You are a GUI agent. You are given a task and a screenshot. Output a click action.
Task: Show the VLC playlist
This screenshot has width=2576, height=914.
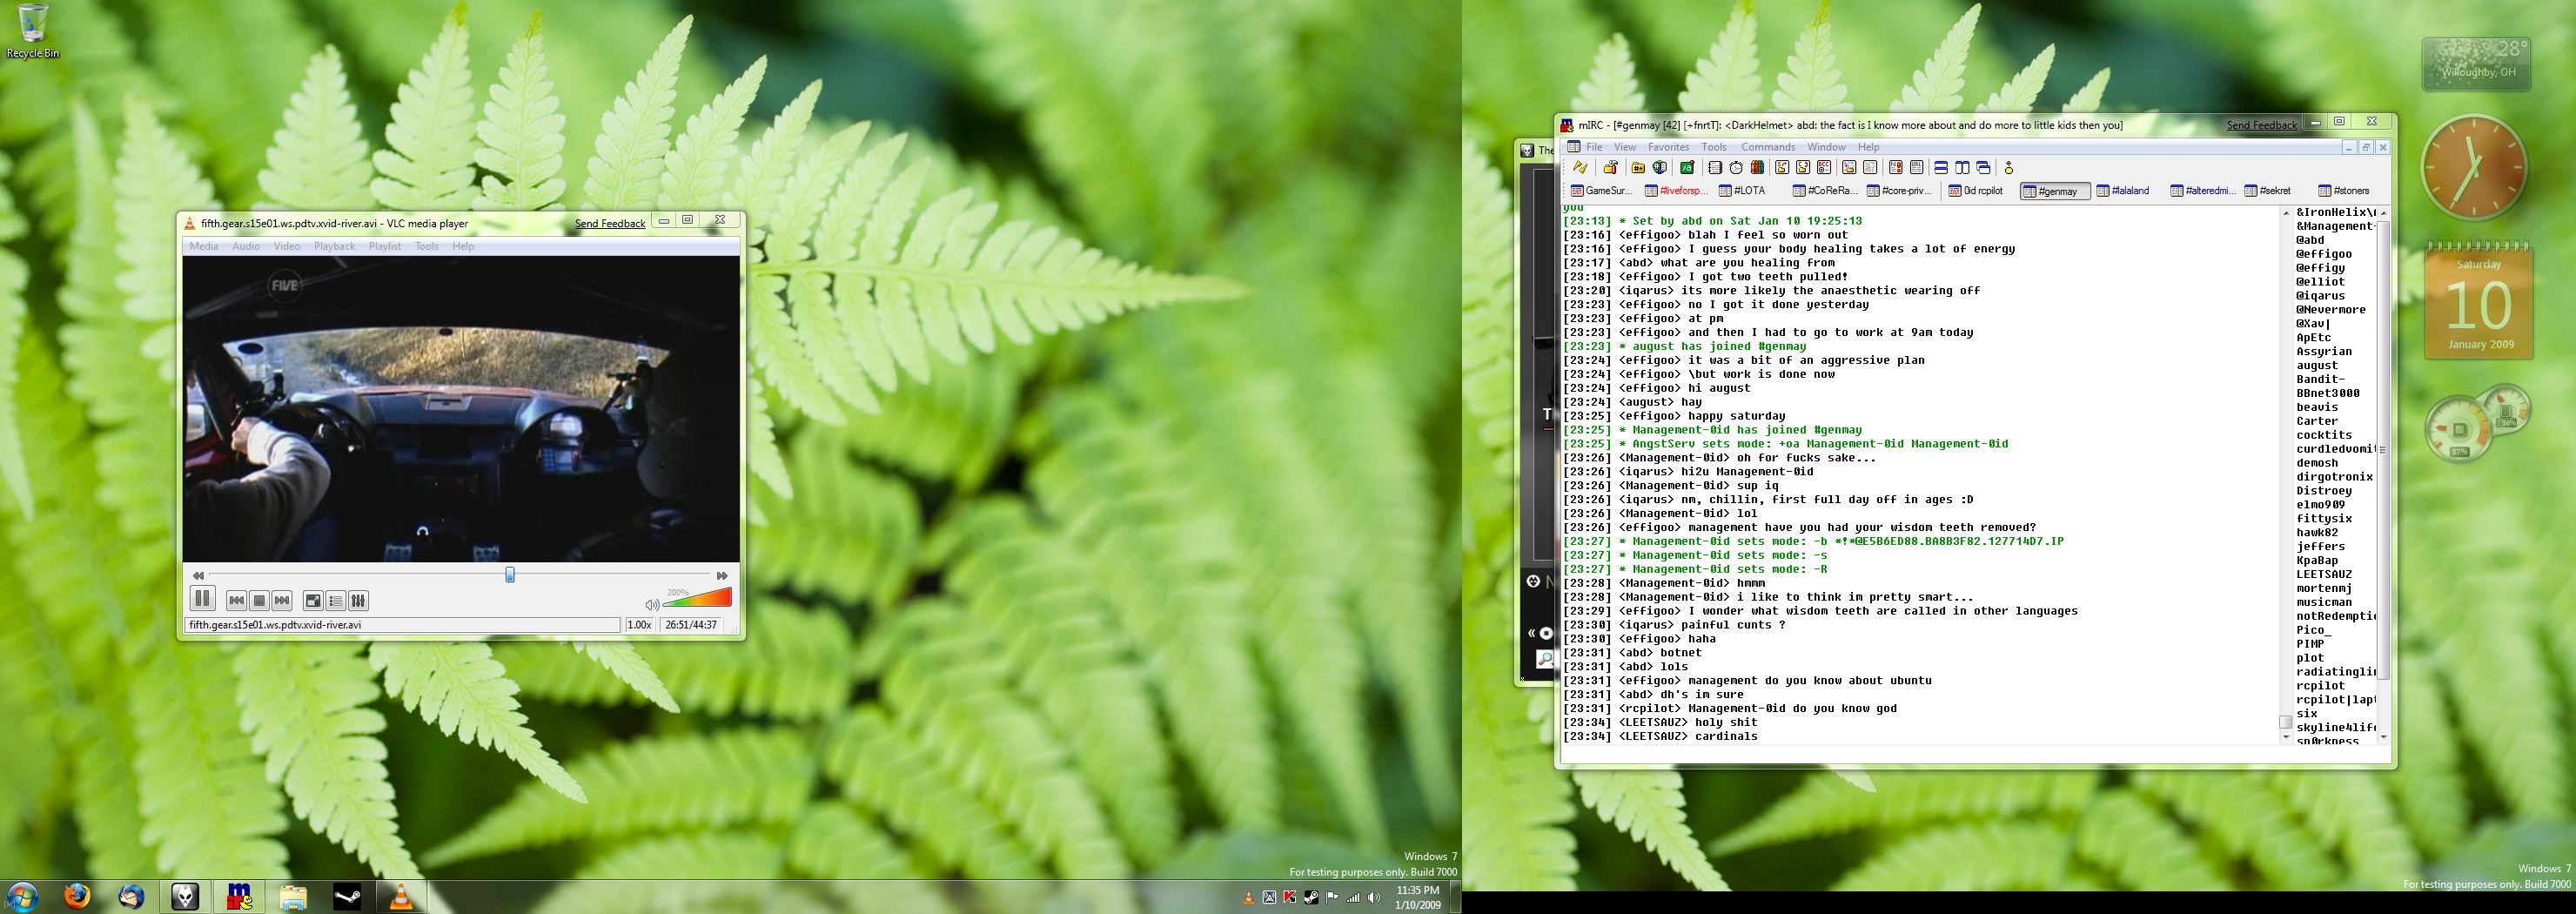click(336, 600)
